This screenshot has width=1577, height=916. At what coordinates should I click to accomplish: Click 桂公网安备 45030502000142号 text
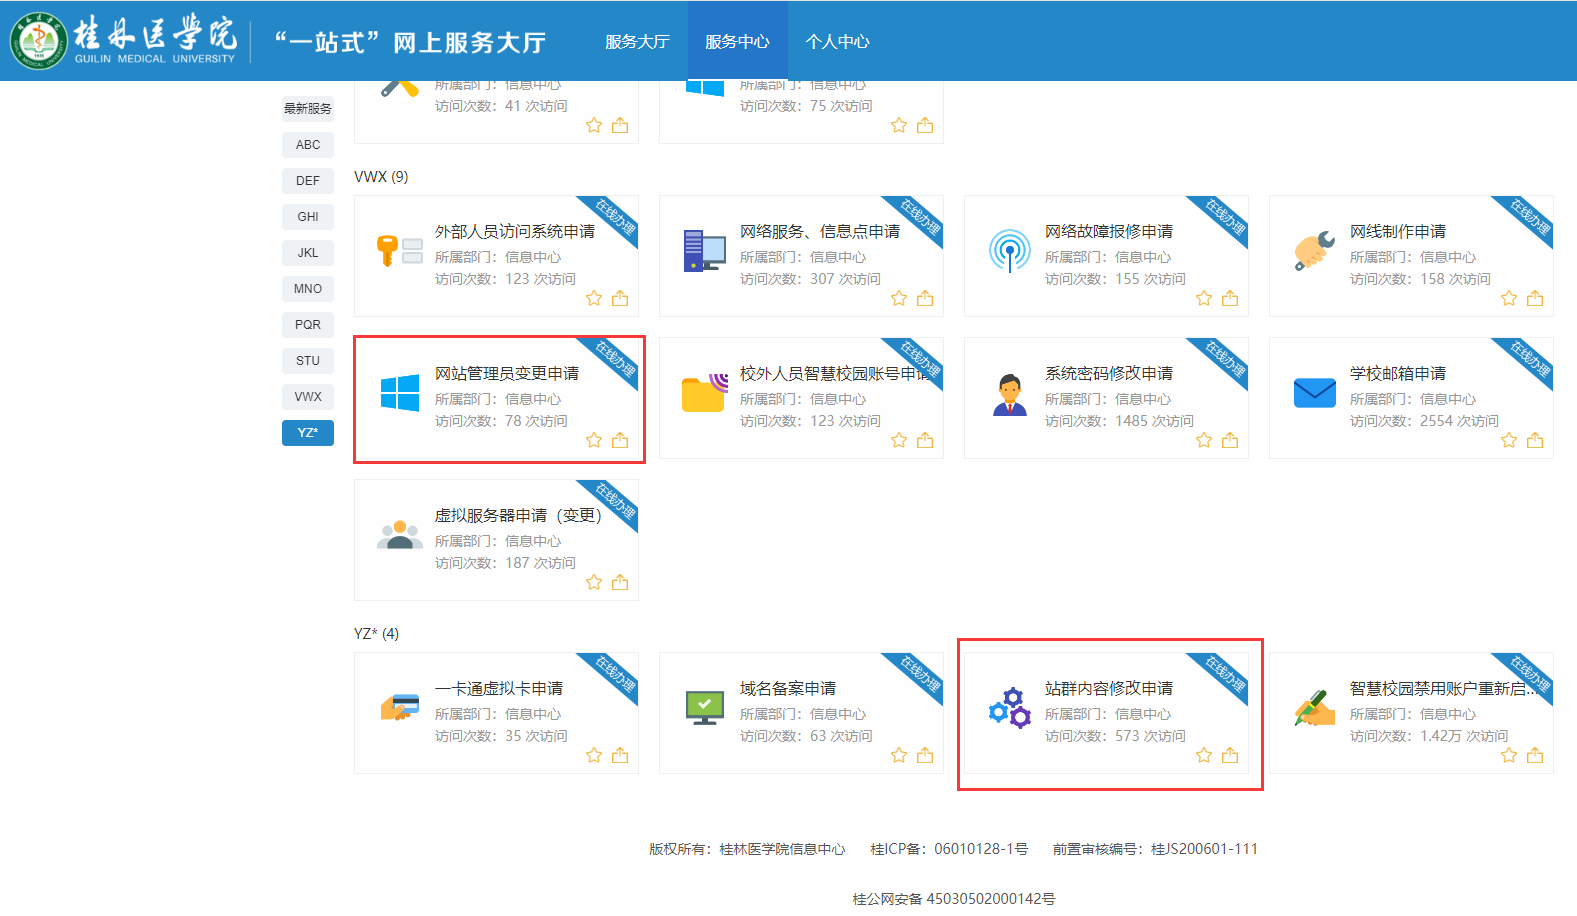[x=954, y=899]
